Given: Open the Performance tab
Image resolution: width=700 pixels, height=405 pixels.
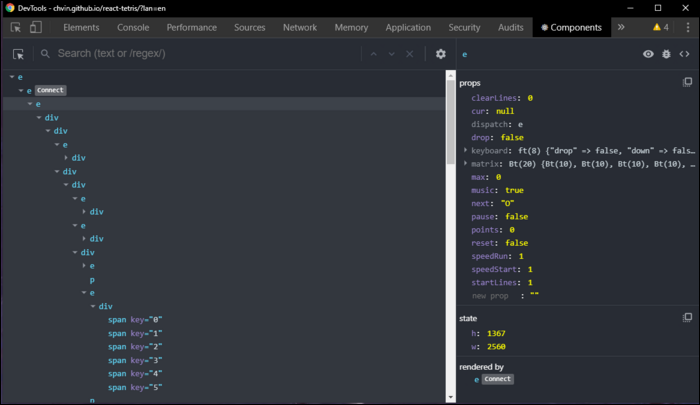Looking at the screenshot, I should pyautogui.click(x=192, y=27).
